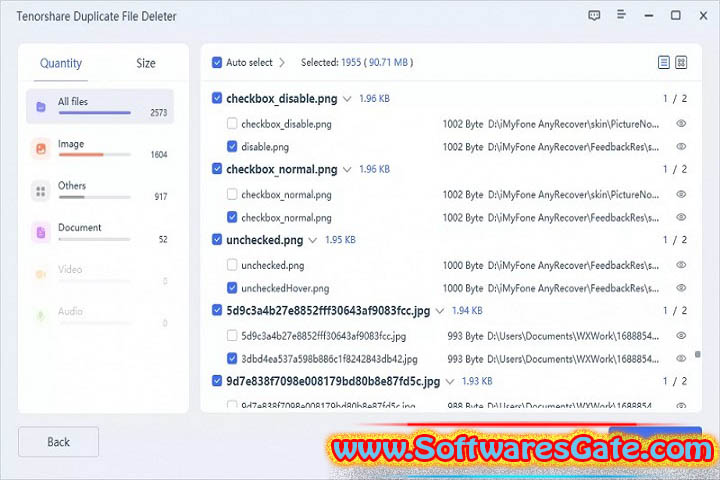The height and width of the screenshot is (480, 720).
Task: Preview 3dbd4ea537a598b886c1f8242843db42.jpg with eye icon
Action: click(x=681, y=358)
